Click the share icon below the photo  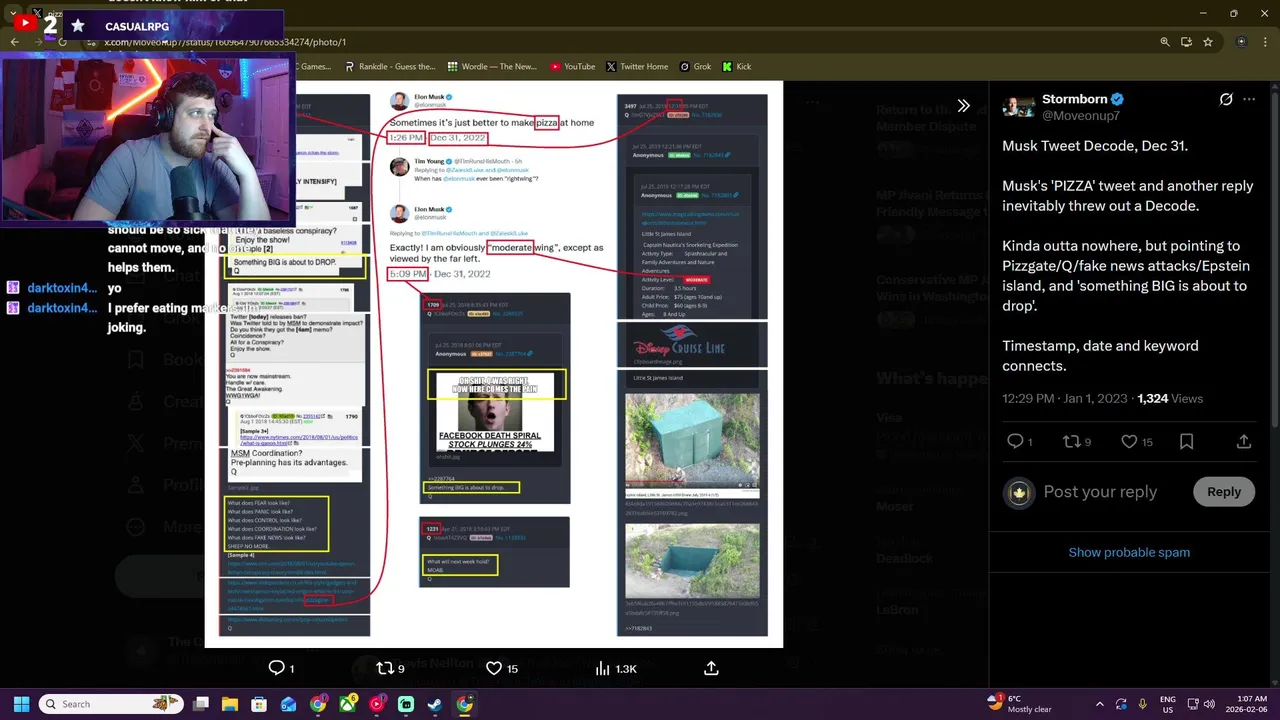coord(712,668)
